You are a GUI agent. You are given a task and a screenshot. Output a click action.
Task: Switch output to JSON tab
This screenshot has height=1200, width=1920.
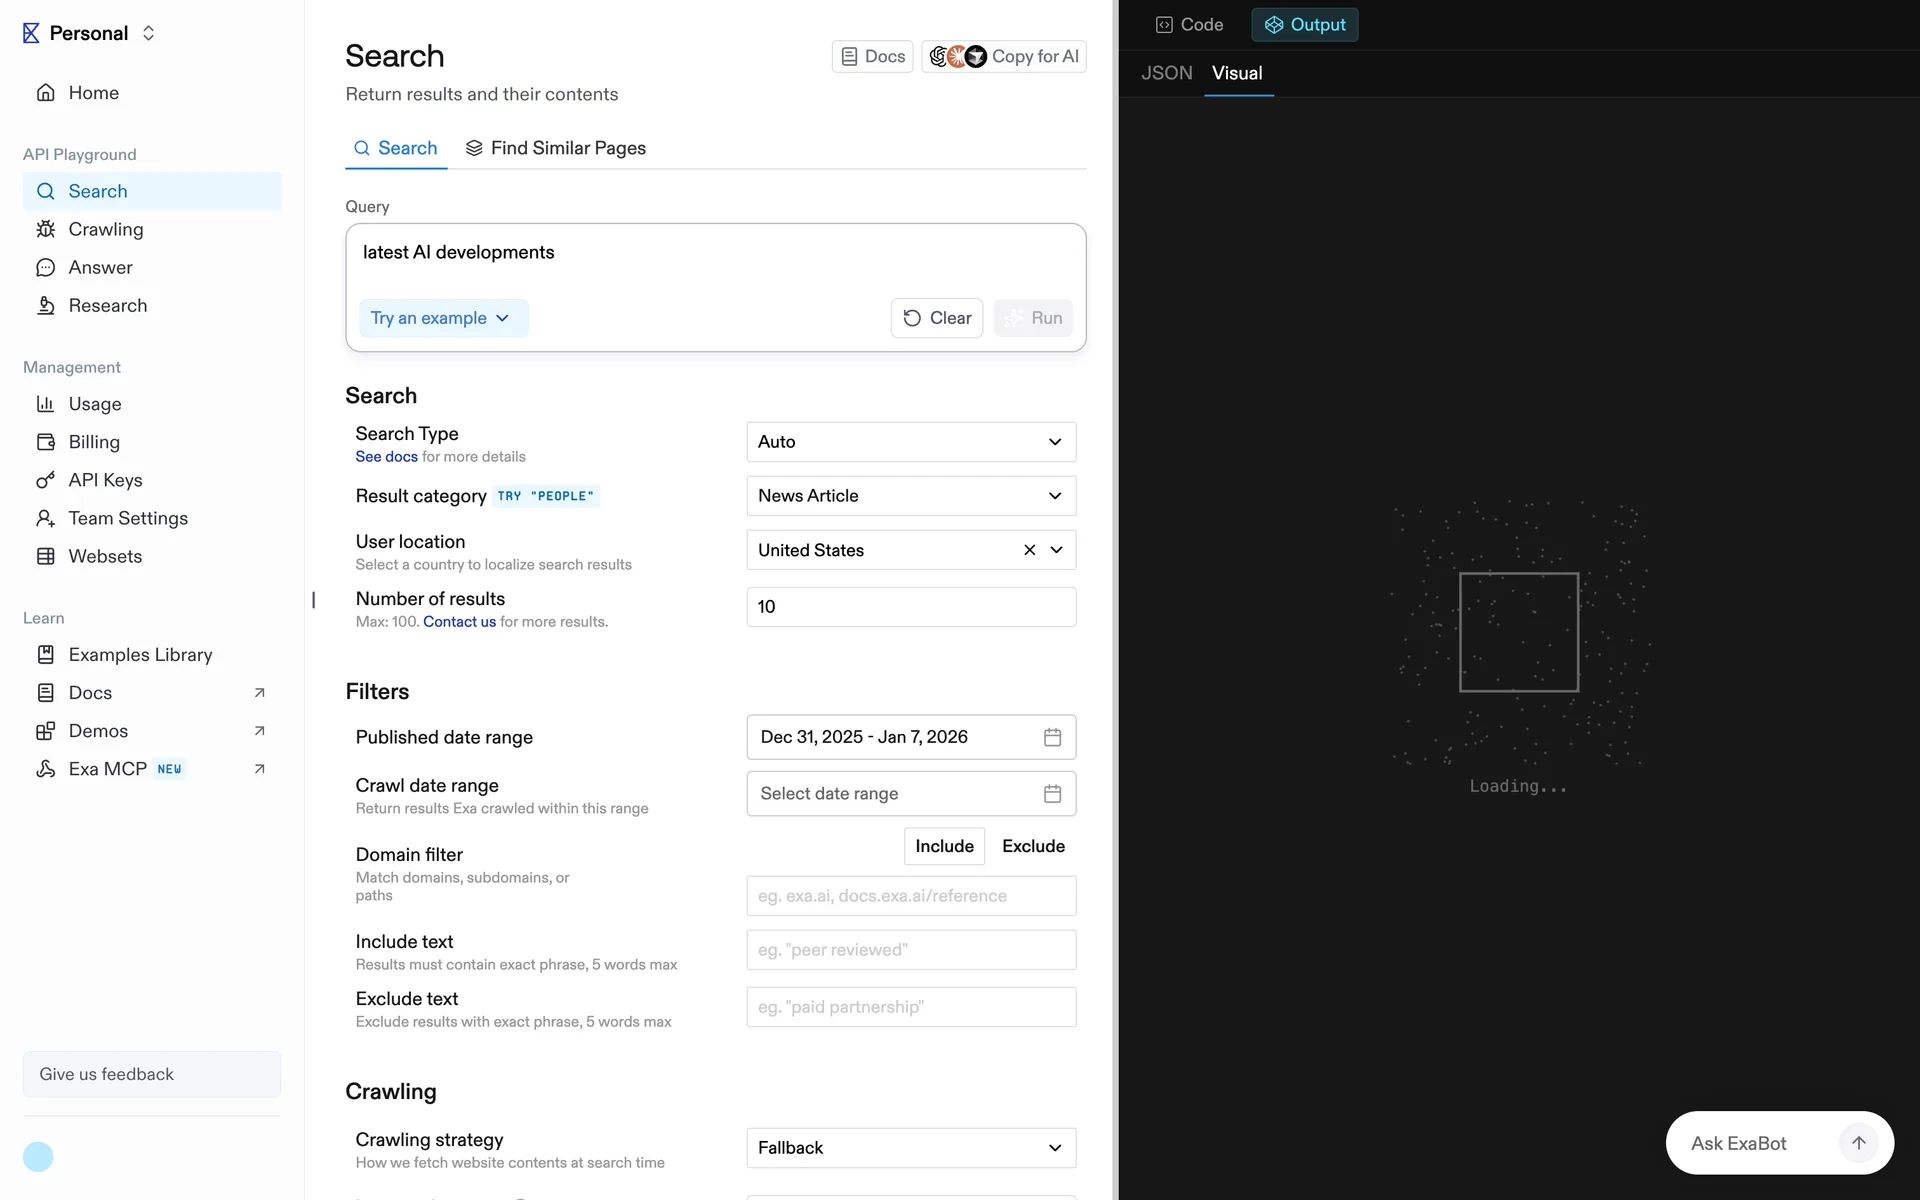1166,73
